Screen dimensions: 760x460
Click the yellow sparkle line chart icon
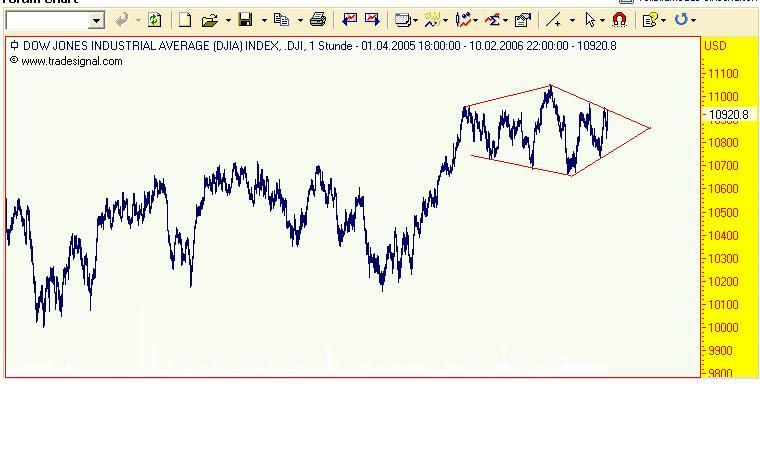pos(431,20)
